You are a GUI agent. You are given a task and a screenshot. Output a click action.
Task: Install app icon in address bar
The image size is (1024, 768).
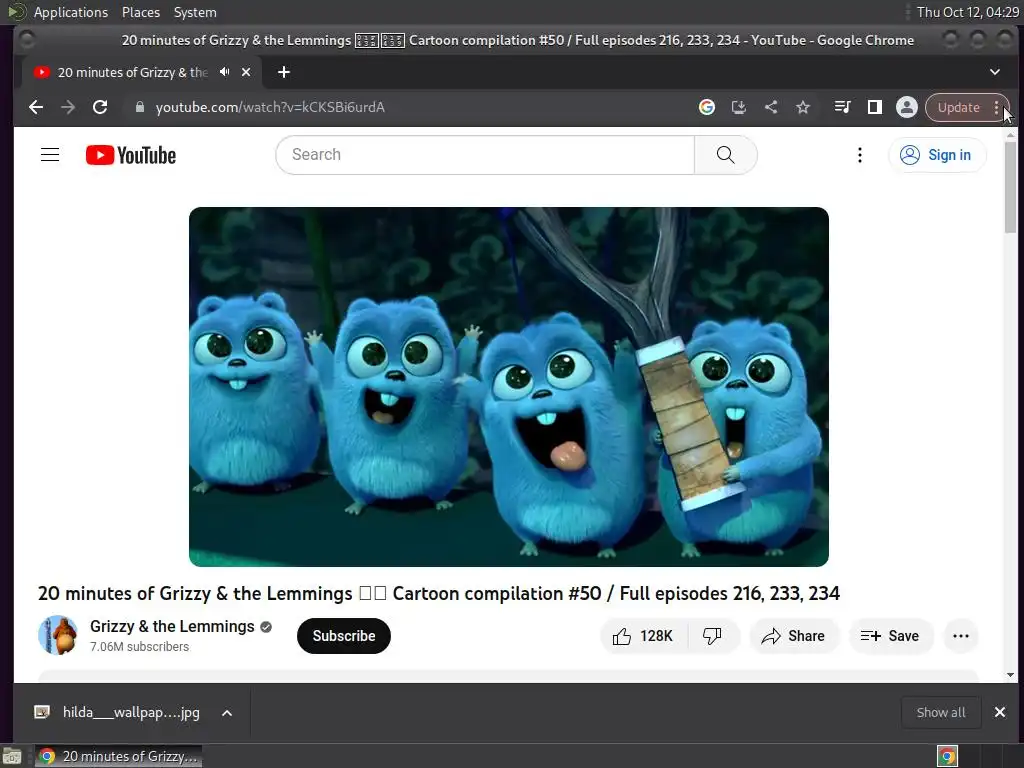tap(739, 107)
